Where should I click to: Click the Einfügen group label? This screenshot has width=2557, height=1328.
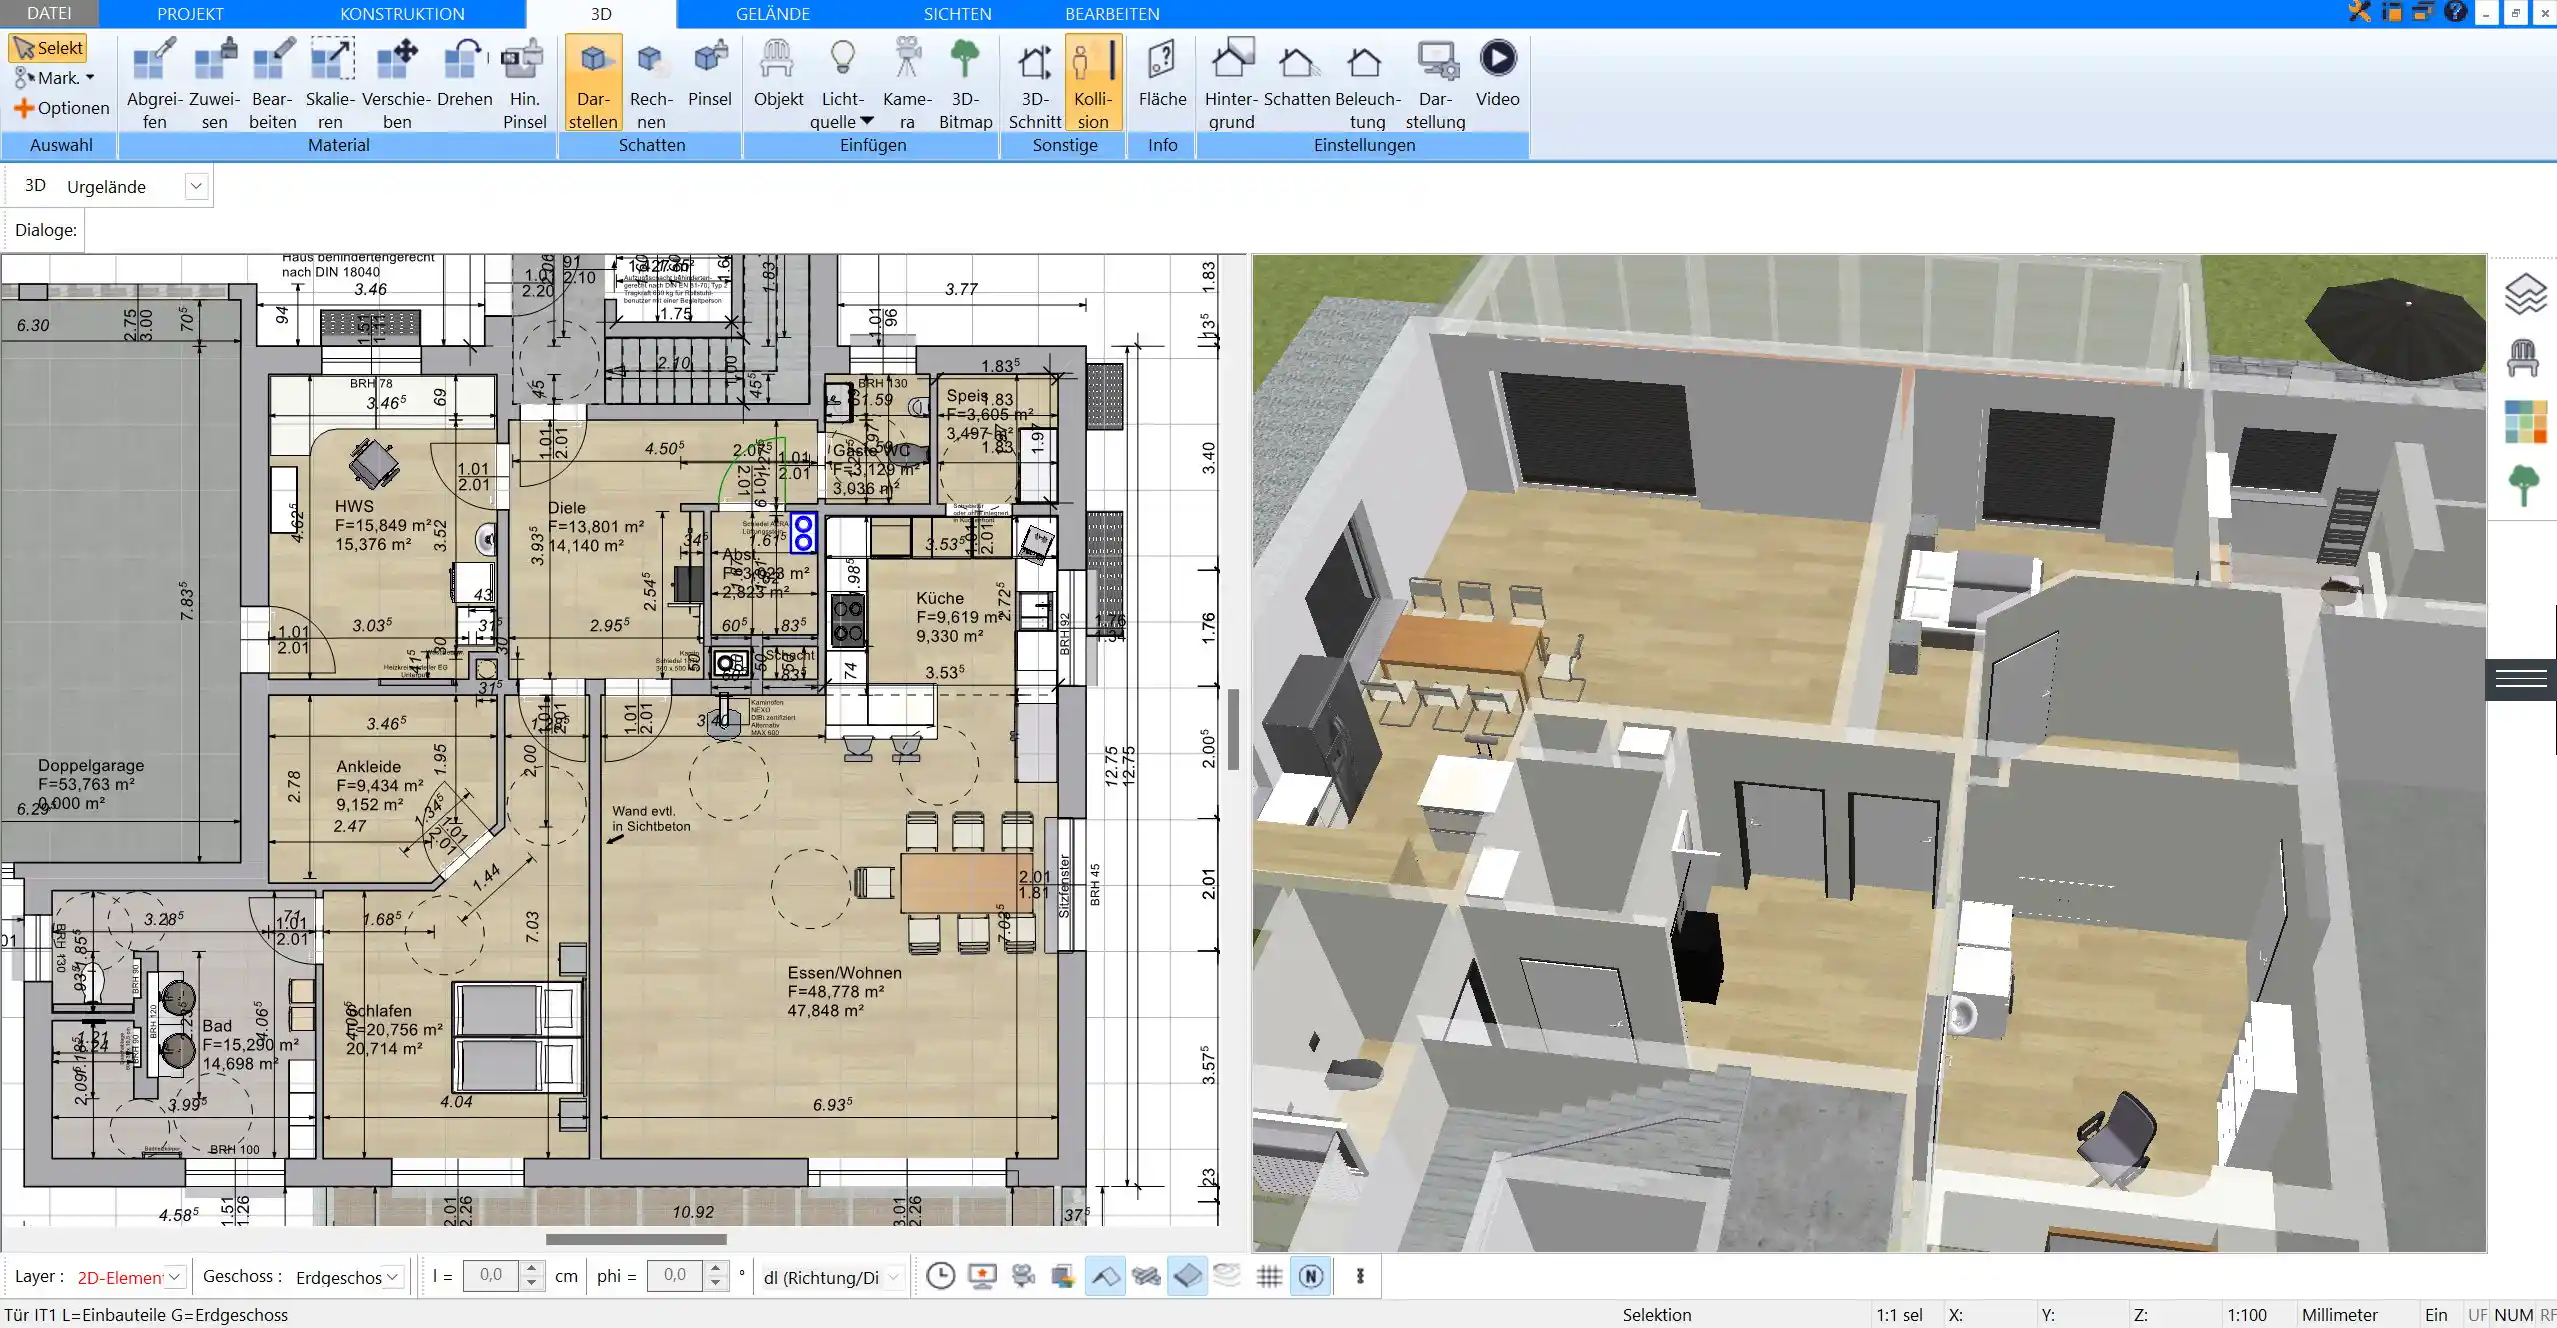click(x=872, y=145)
